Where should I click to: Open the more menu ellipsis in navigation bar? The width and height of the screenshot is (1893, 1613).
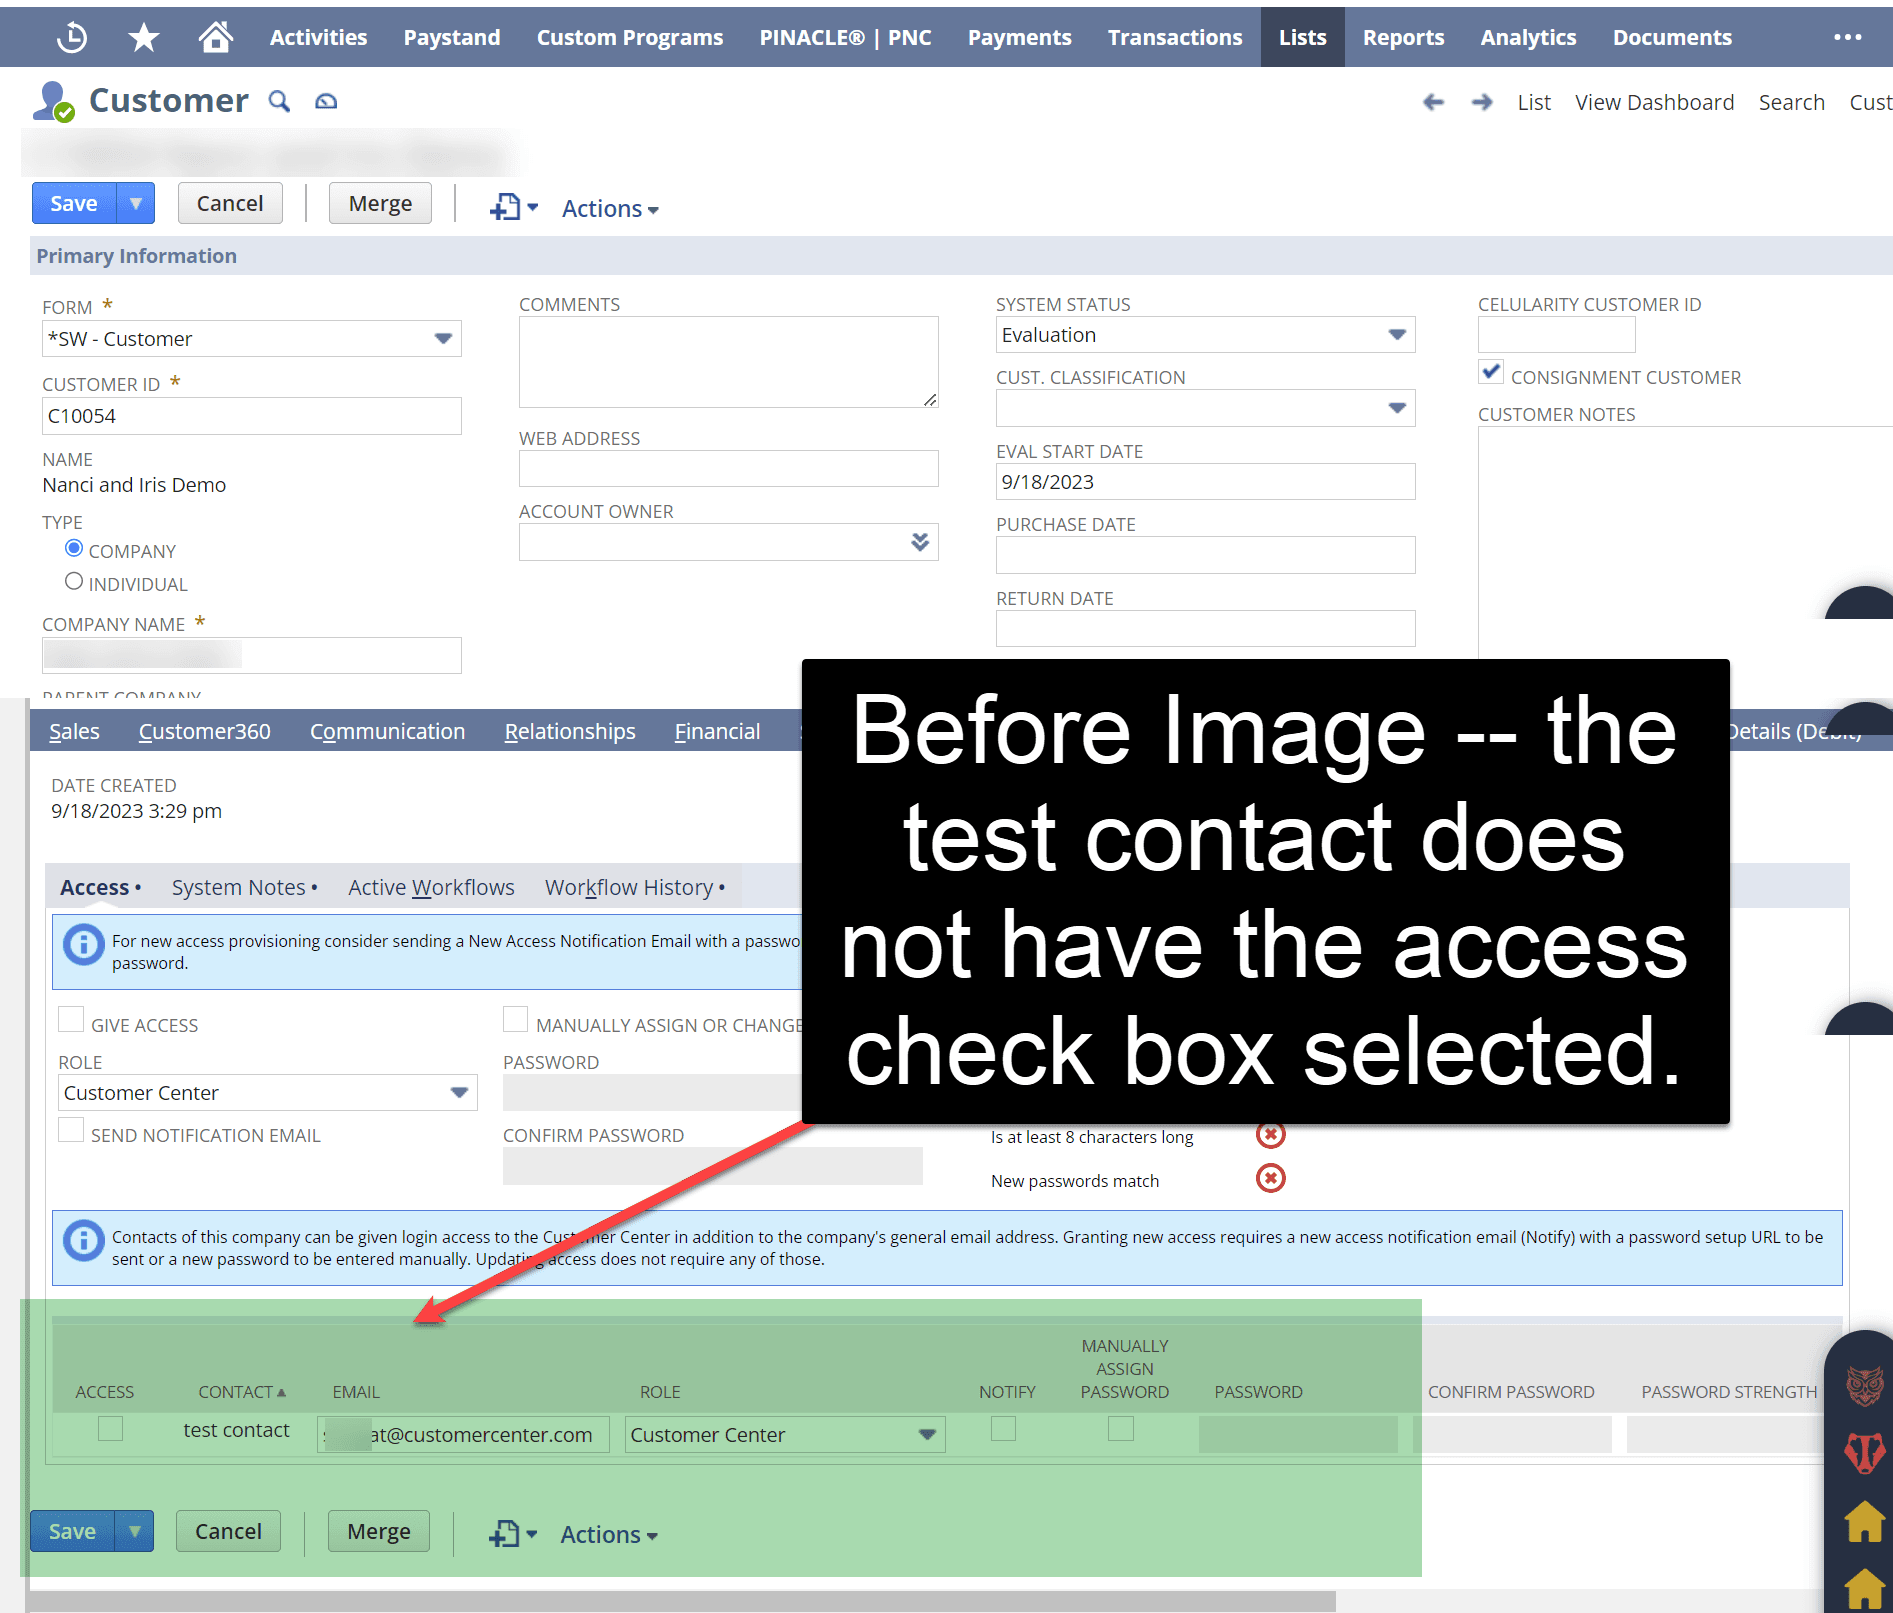pos(1847,37)
